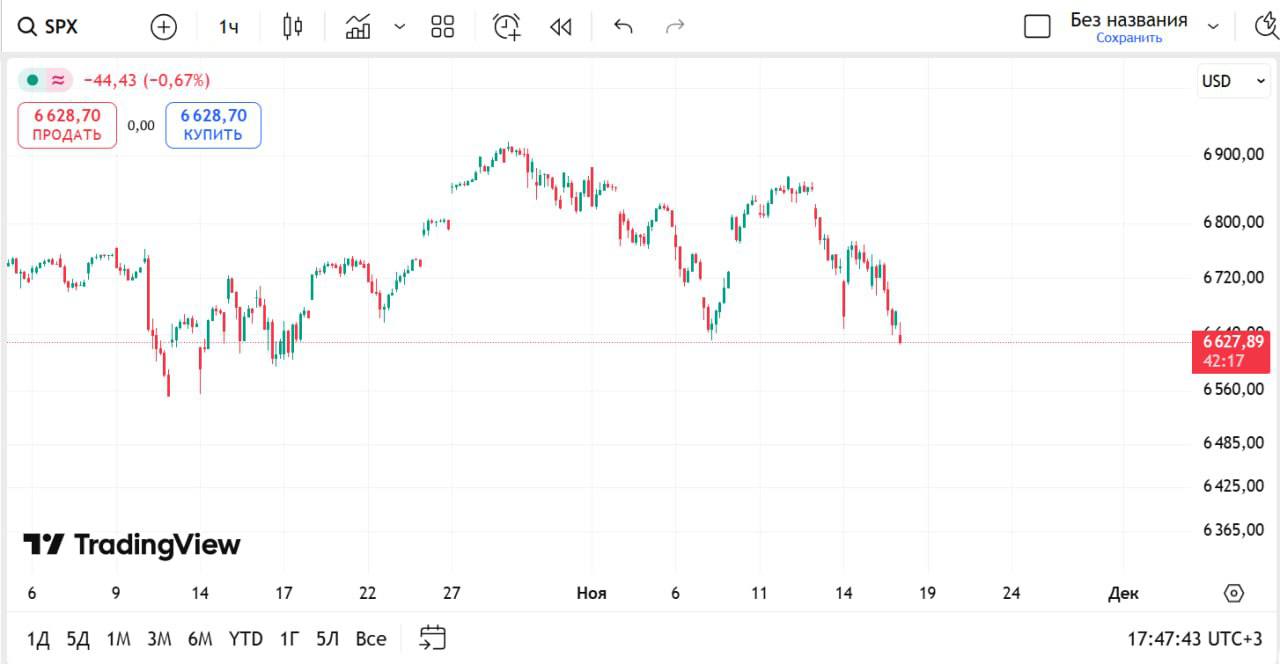Toggle the layout square checkbox
This screenshot has height=664, width=1280.
tap(1037, 27)
